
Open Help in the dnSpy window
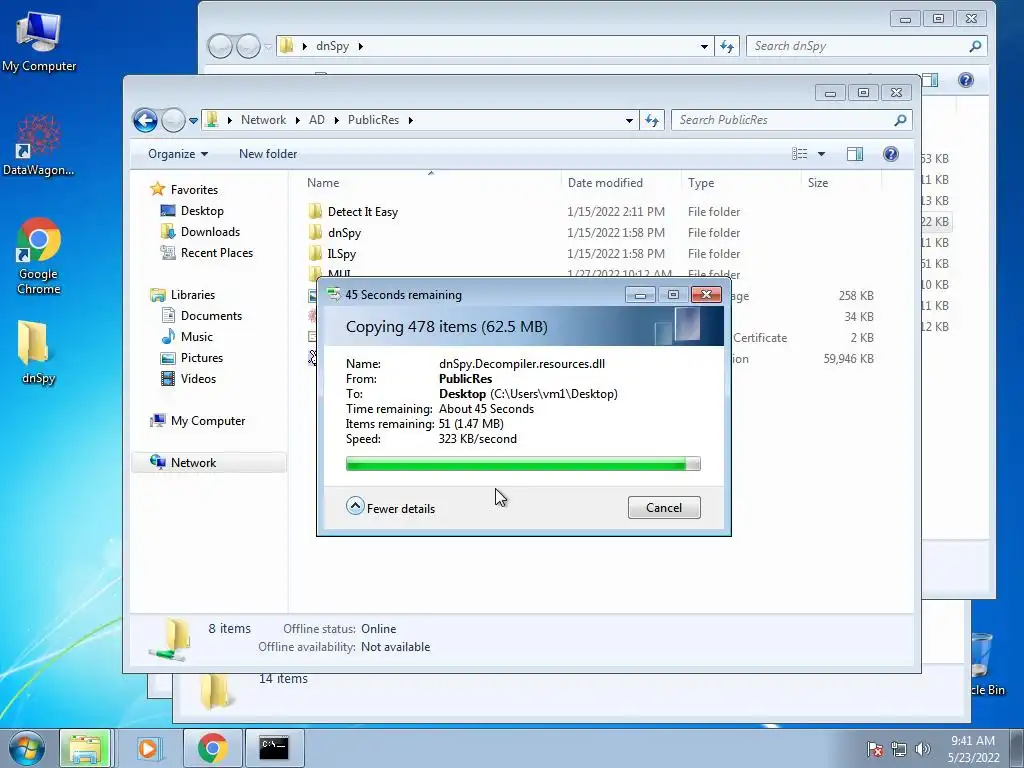(x=966, y=80)
